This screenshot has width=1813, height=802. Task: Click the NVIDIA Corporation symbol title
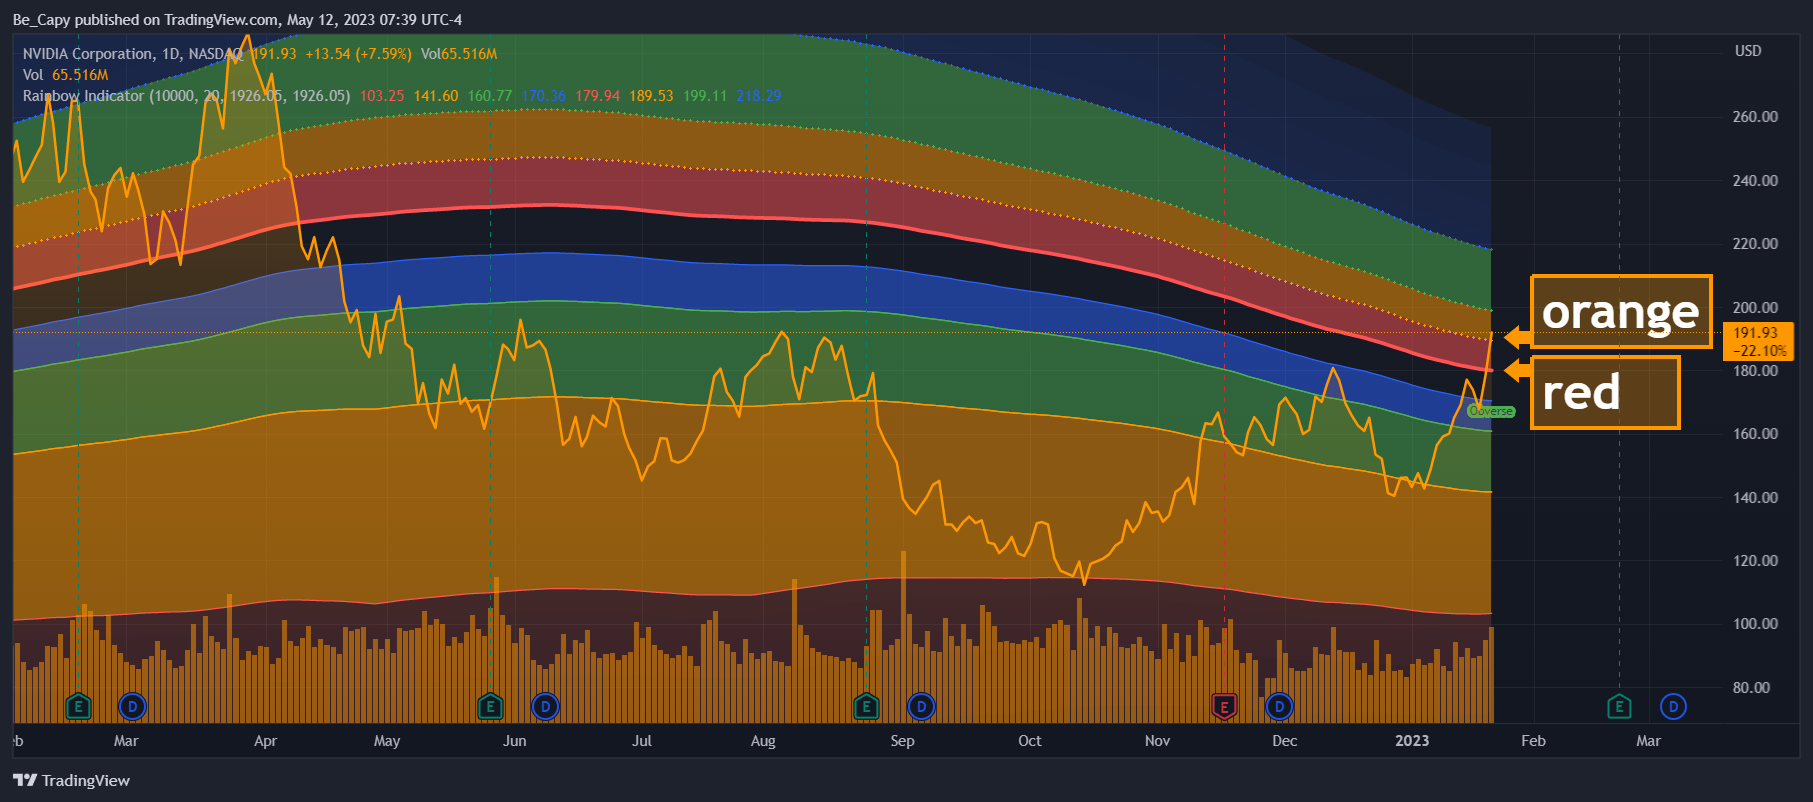pyautogui.click(x=88, y=54)
